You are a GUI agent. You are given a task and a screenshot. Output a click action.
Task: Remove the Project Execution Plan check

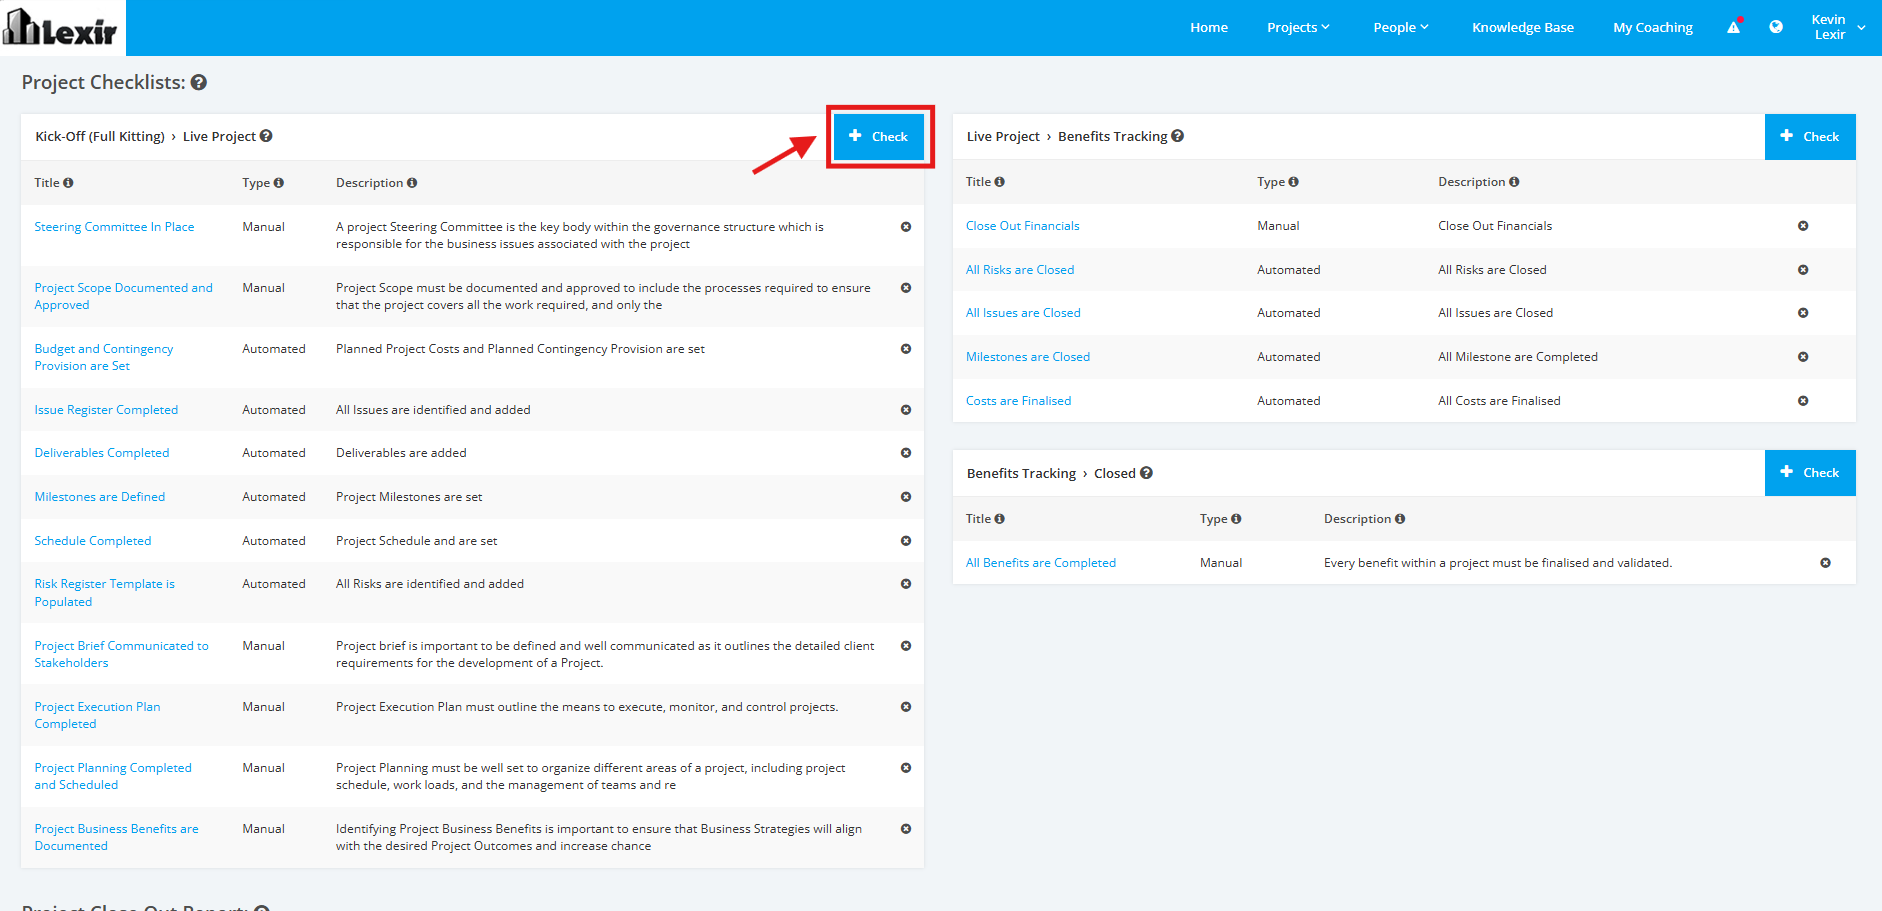906,707
